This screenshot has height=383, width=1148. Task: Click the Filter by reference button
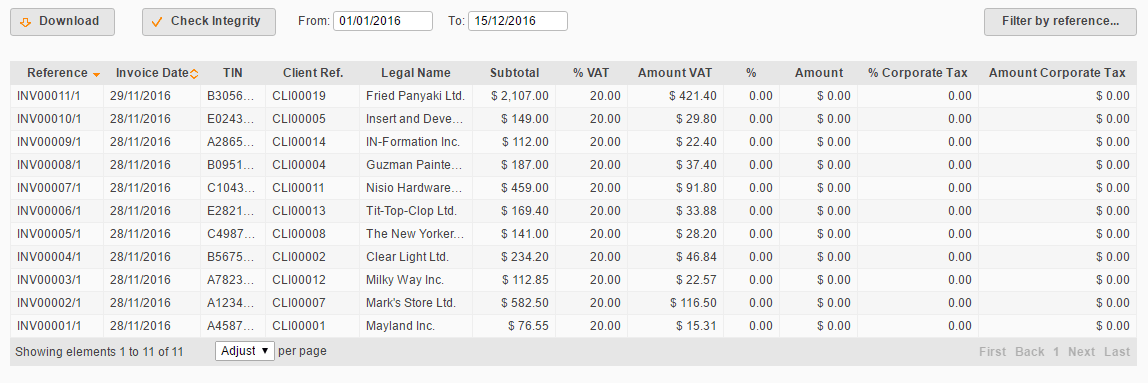pos(1060,21)
